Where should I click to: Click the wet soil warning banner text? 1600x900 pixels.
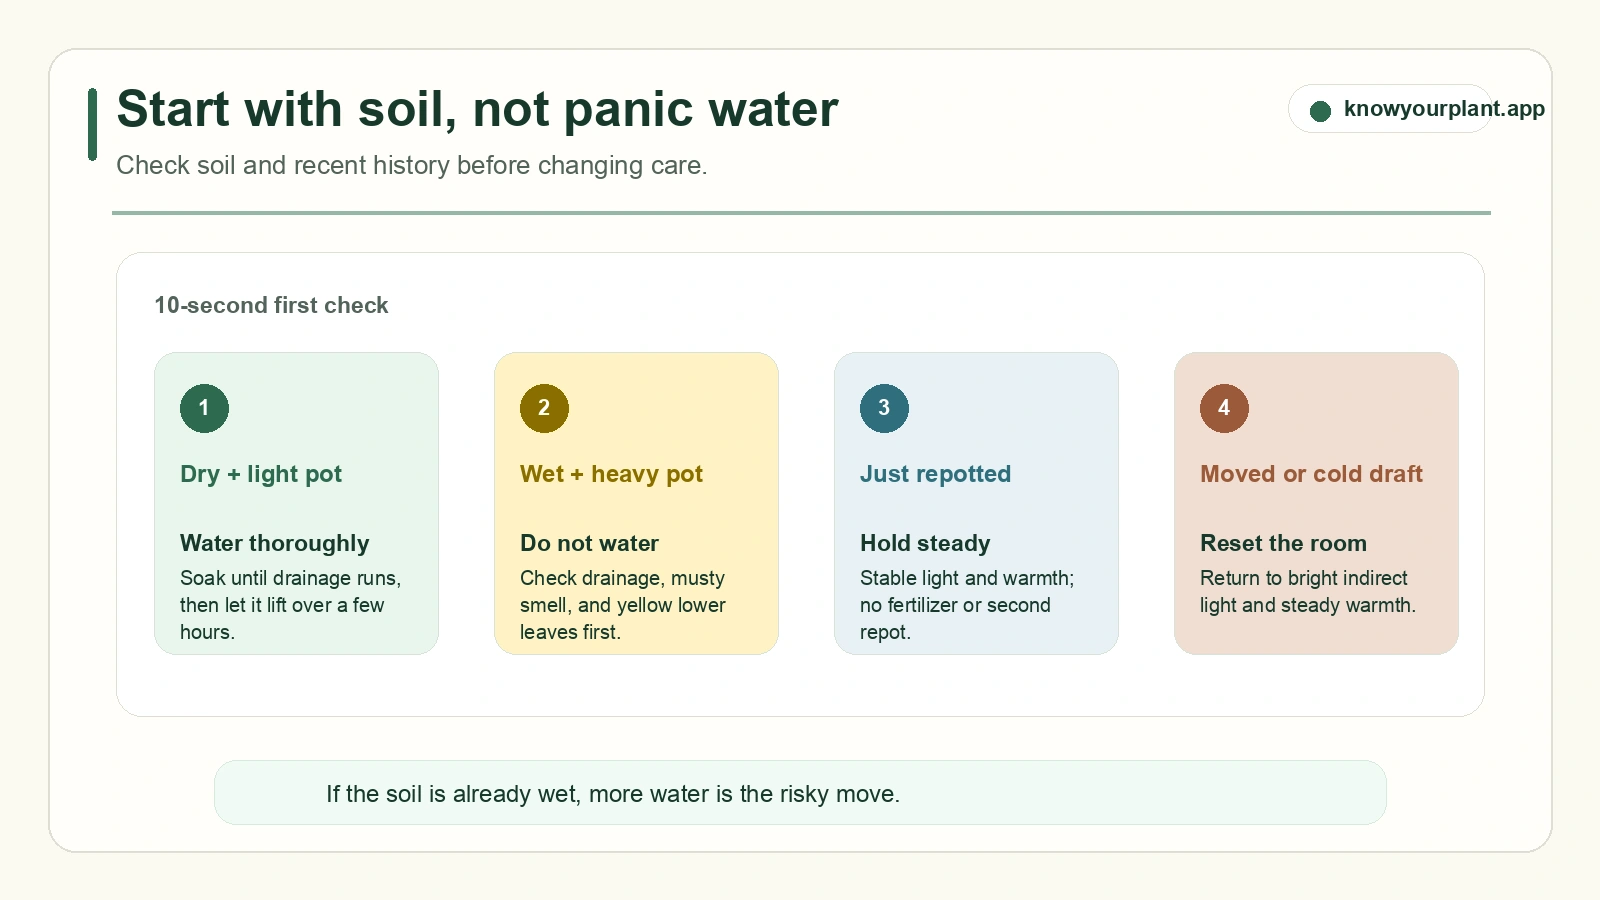pos(613,794)
